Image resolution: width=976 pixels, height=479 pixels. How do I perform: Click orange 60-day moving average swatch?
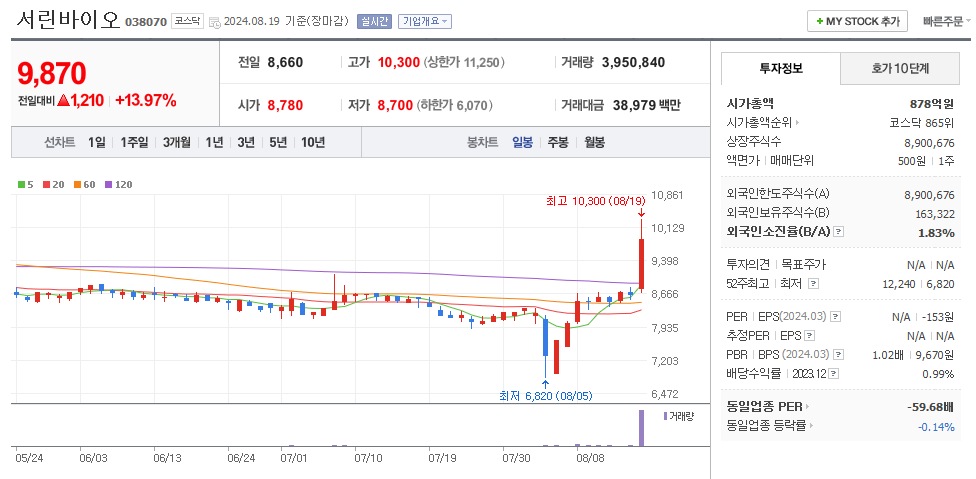pos(77,184)
